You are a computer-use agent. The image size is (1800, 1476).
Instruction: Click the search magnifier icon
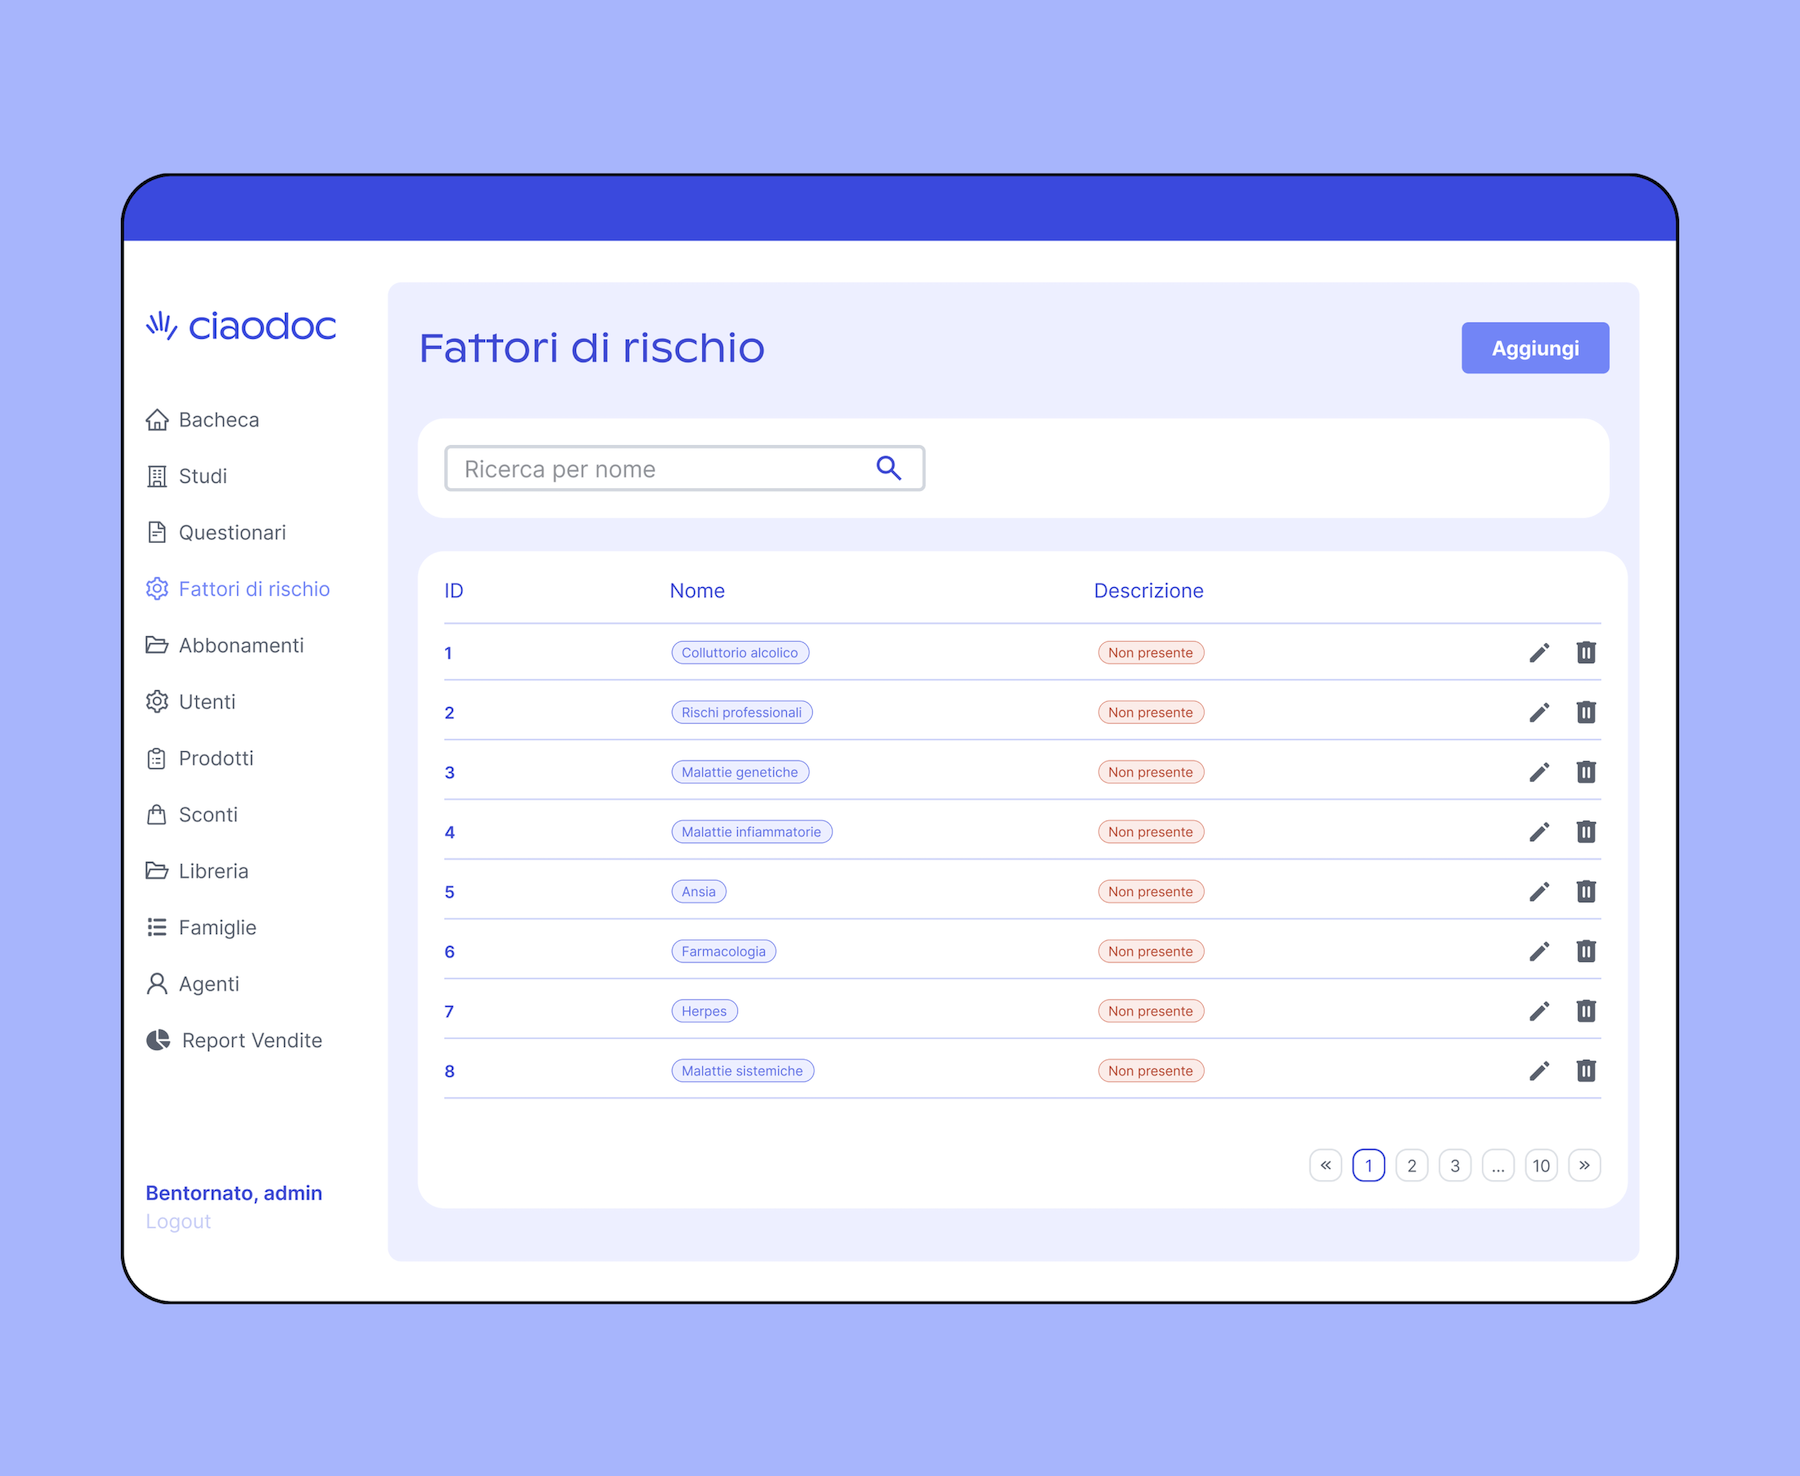click(x=888, y=468)
